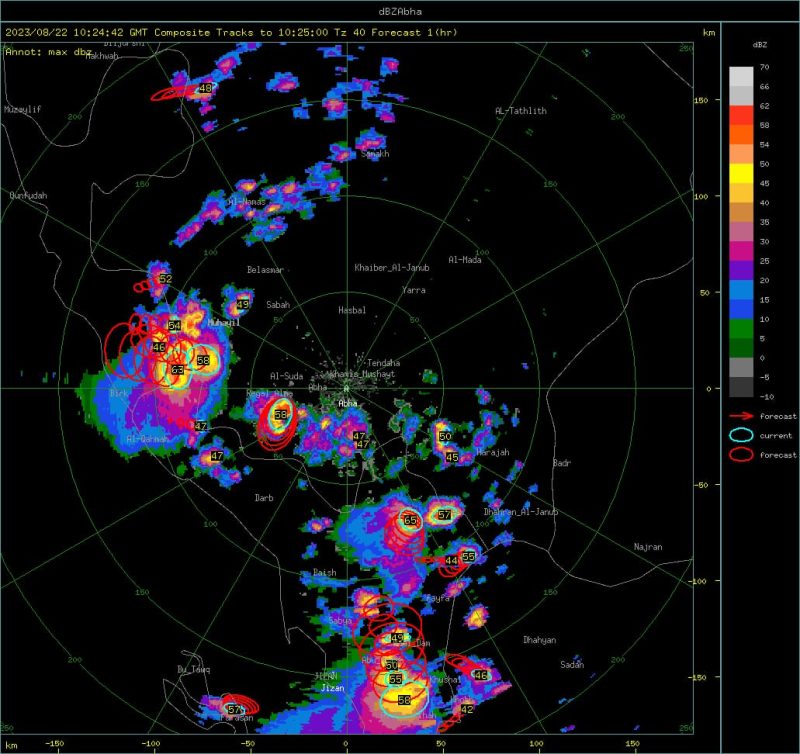Click the storm cell marker labeled 45
Image resolution: width=800 pixels, height=754 pixels.
pyautogui.click(x=452, y=457)
